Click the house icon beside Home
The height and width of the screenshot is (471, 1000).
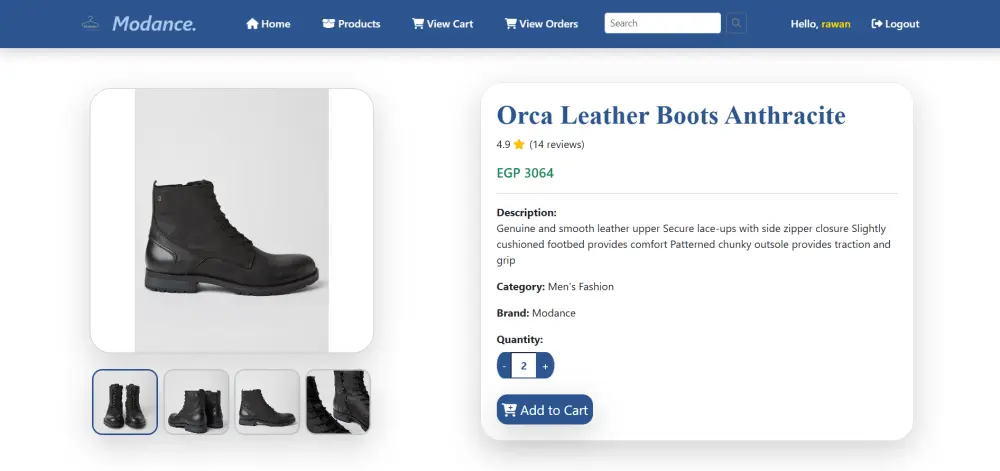point(252,24)
